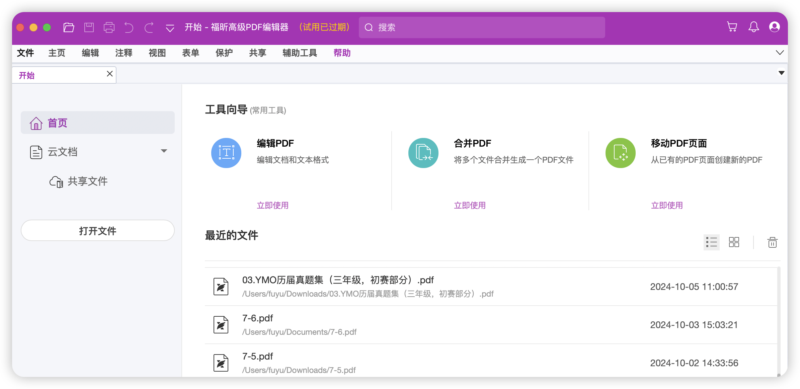The width and height of the screenshot is (800, 389).
Task: Open the 帮助 ribbon tab
Action: 342,53
